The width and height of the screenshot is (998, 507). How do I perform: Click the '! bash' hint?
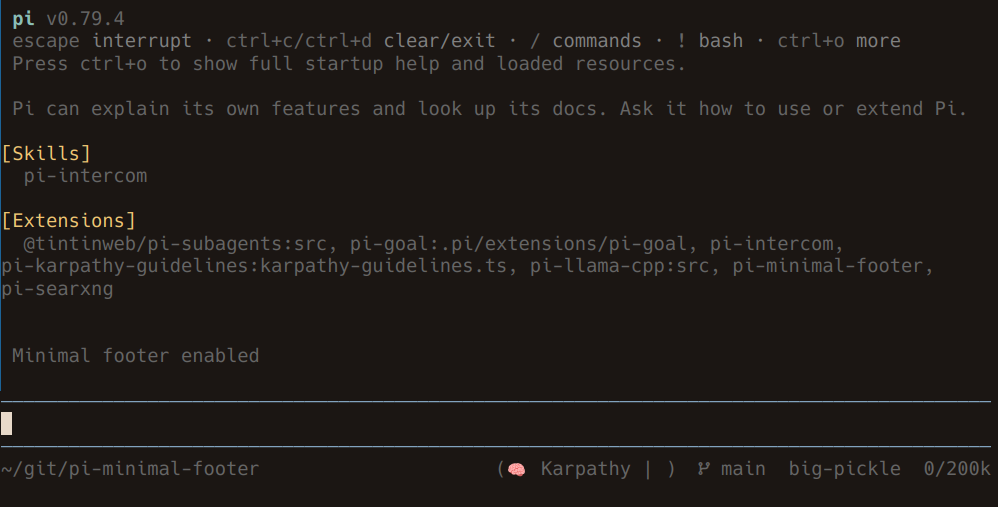coord(710,41)
